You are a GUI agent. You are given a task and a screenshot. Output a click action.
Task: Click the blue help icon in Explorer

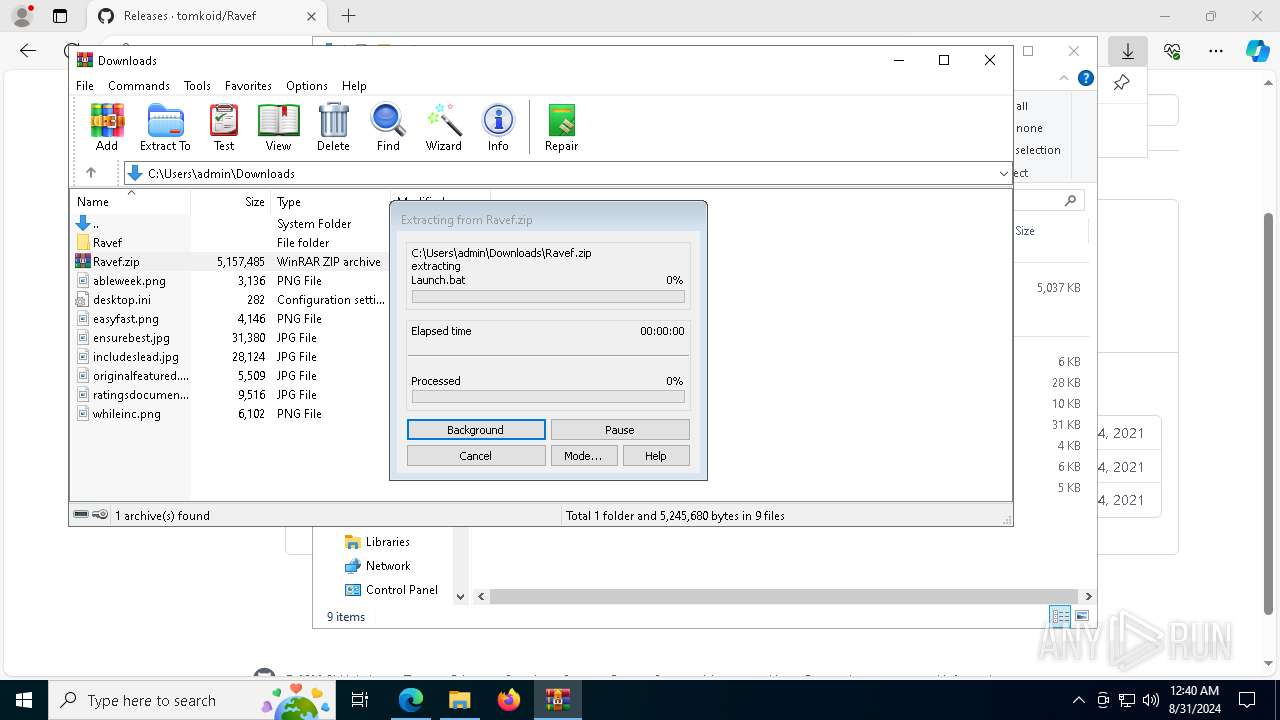pos(1085,78)
